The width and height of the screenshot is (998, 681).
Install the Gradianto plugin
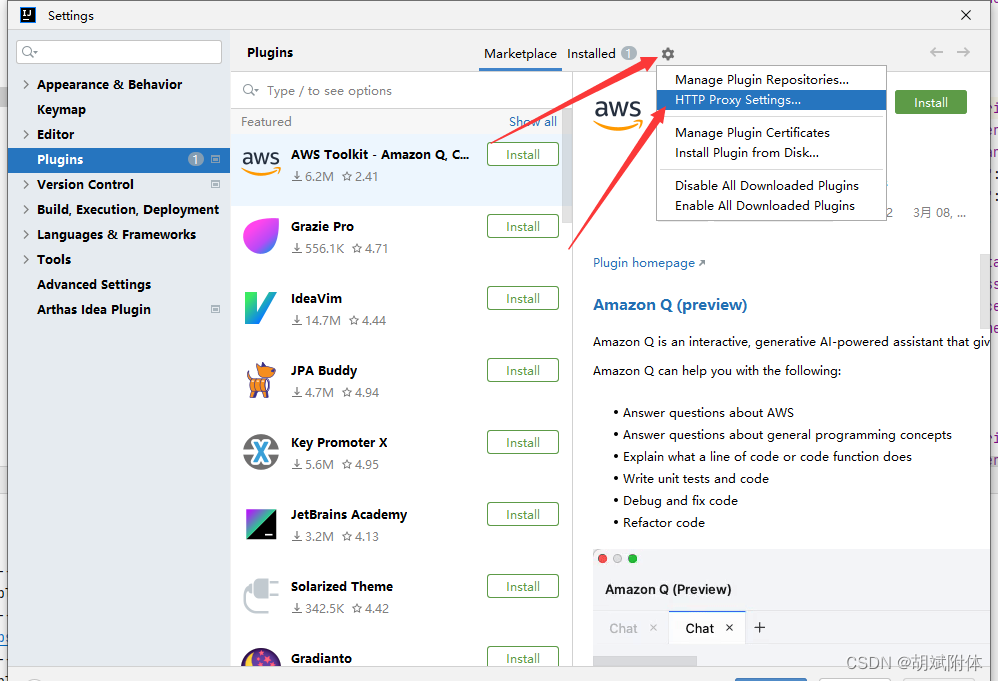[523, 657]
